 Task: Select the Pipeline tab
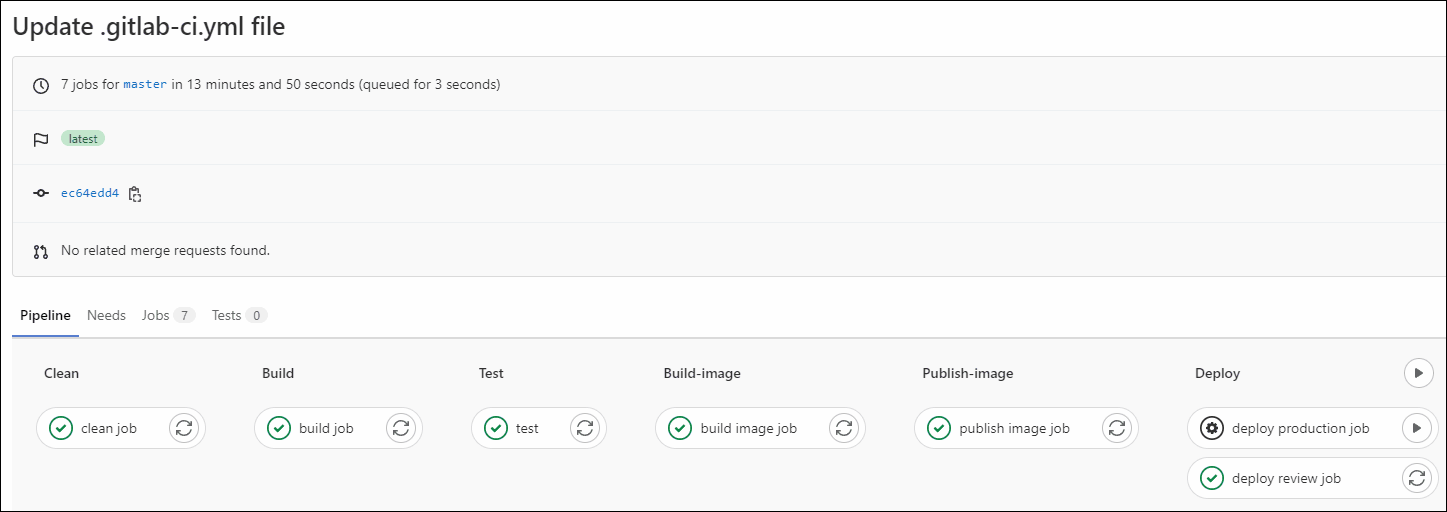[45, 315]
